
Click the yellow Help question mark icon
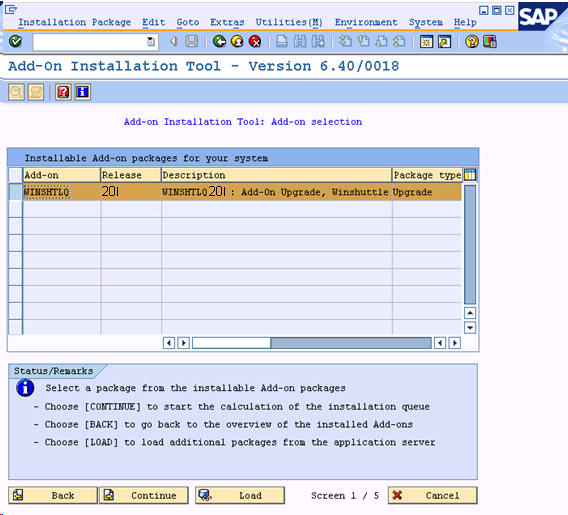(x=472, y=42)
